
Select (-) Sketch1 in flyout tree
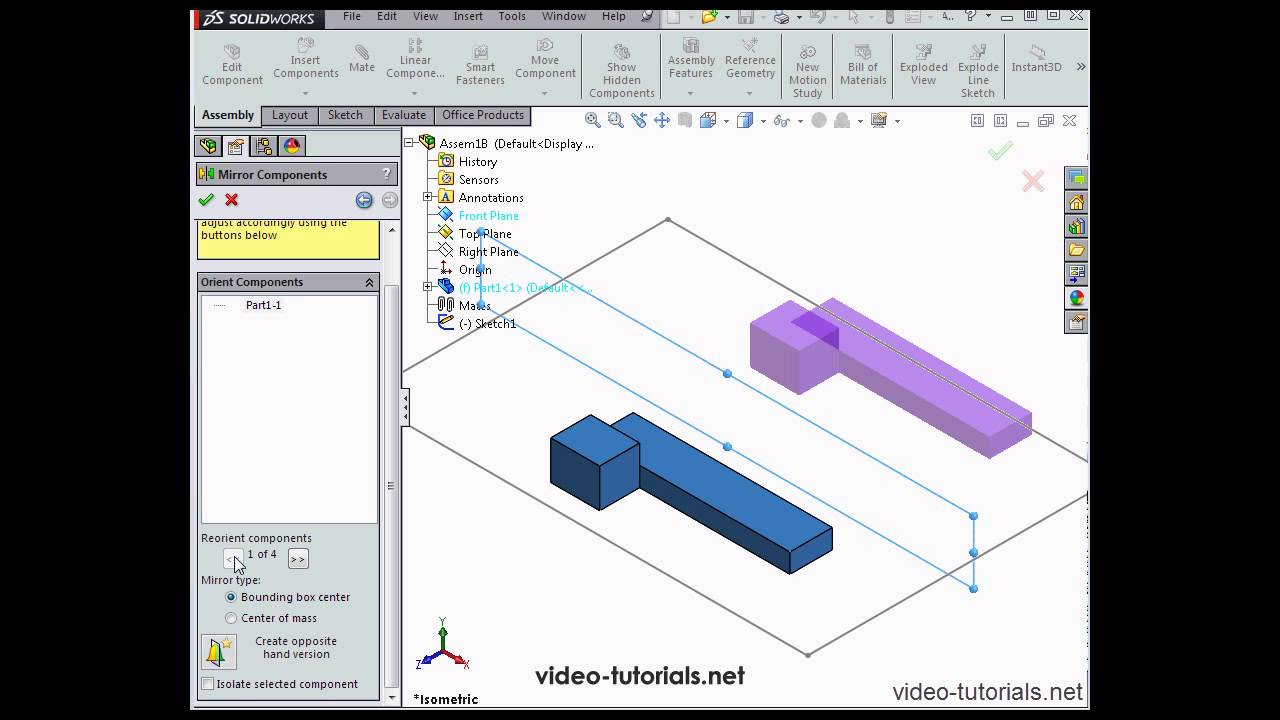[487, 324]
